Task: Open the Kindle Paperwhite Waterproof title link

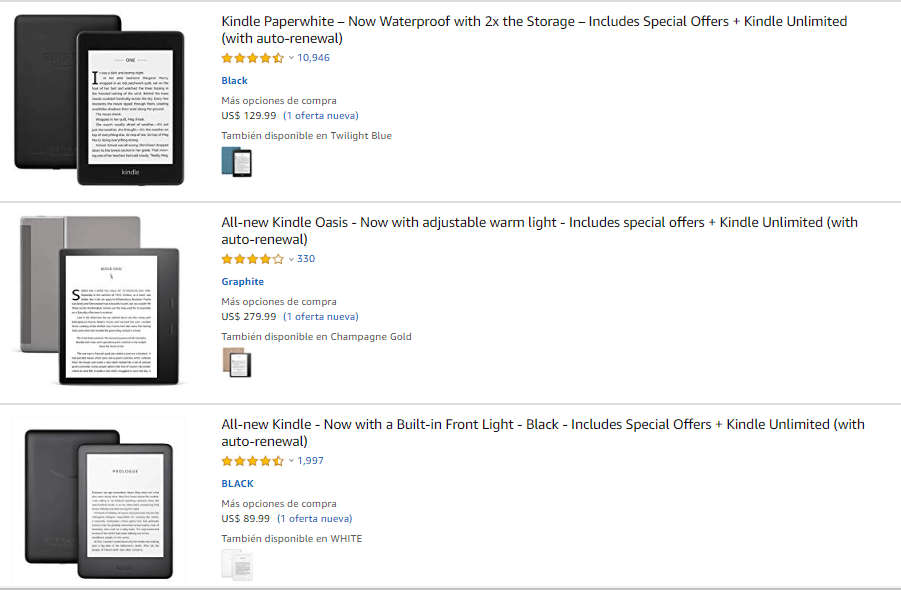Action: [534, 30]
